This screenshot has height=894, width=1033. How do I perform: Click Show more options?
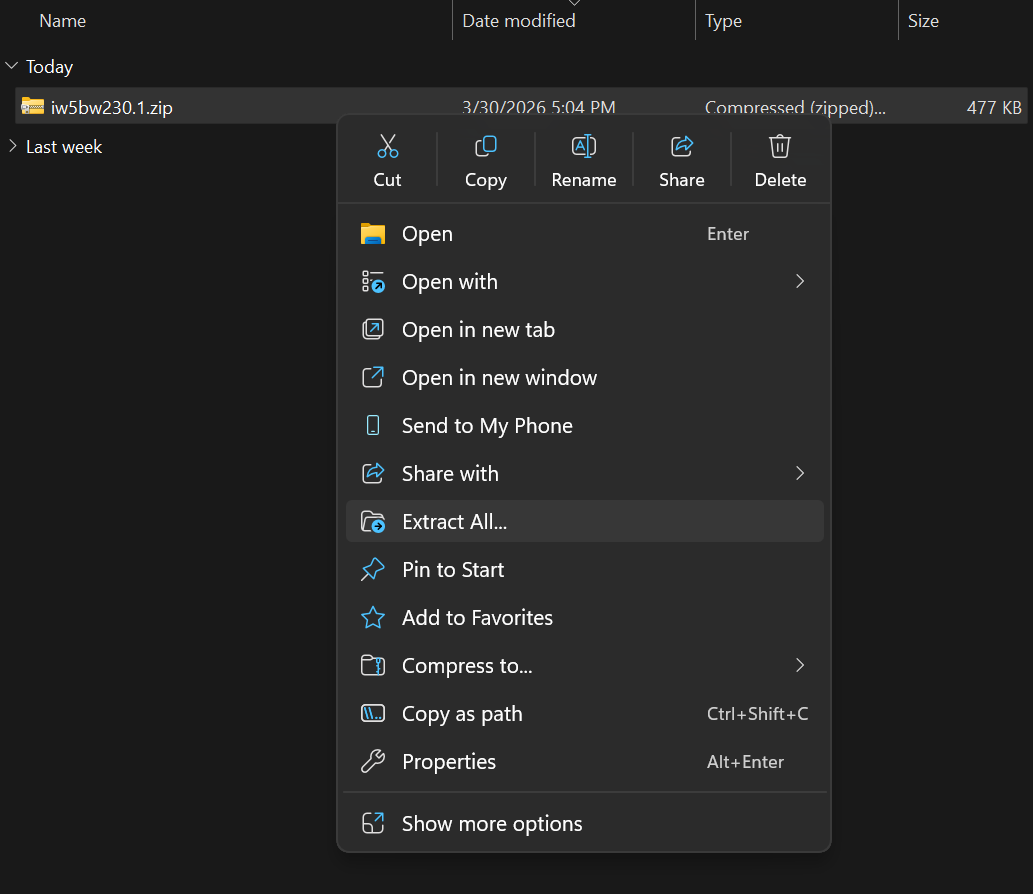(x=492, y=824)
